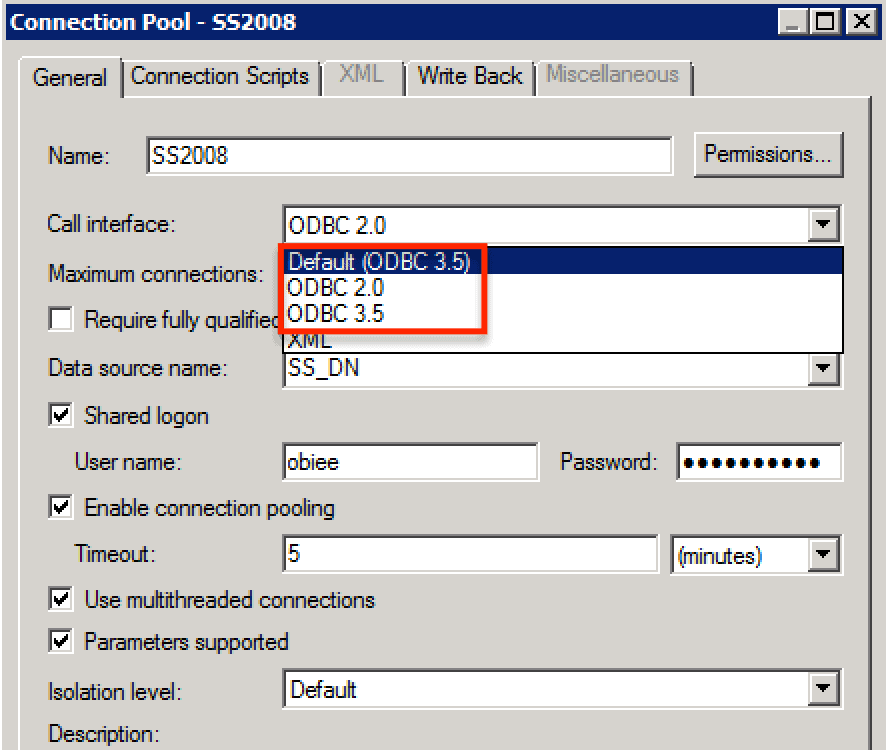Edit the Timeout value field

click(x=471, y=554)
